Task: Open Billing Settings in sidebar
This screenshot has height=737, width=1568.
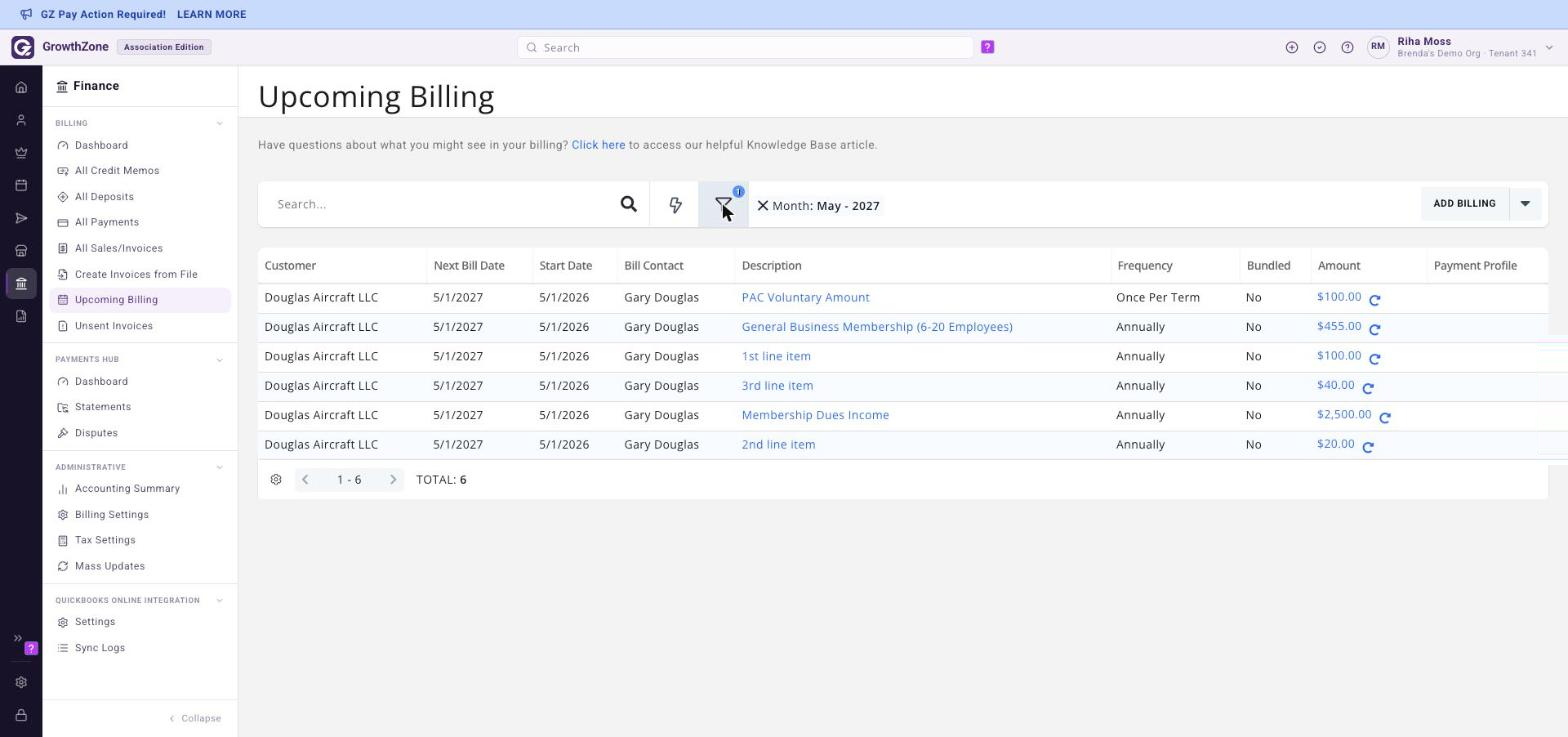Action: tap(111, 515)
